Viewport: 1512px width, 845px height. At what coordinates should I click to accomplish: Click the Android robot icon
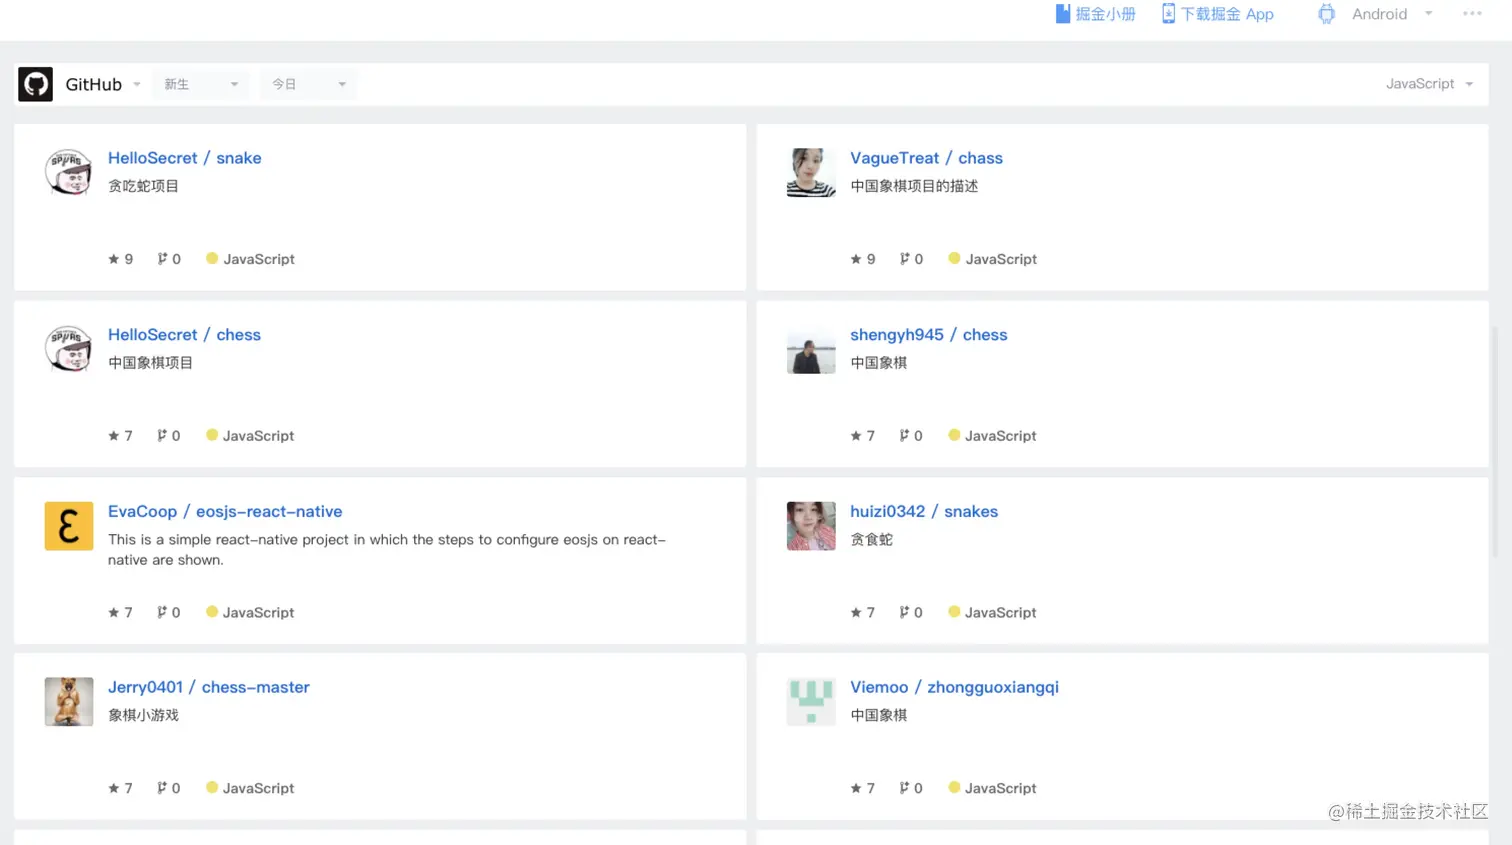pyautogui.click(x=1326, y=14)
